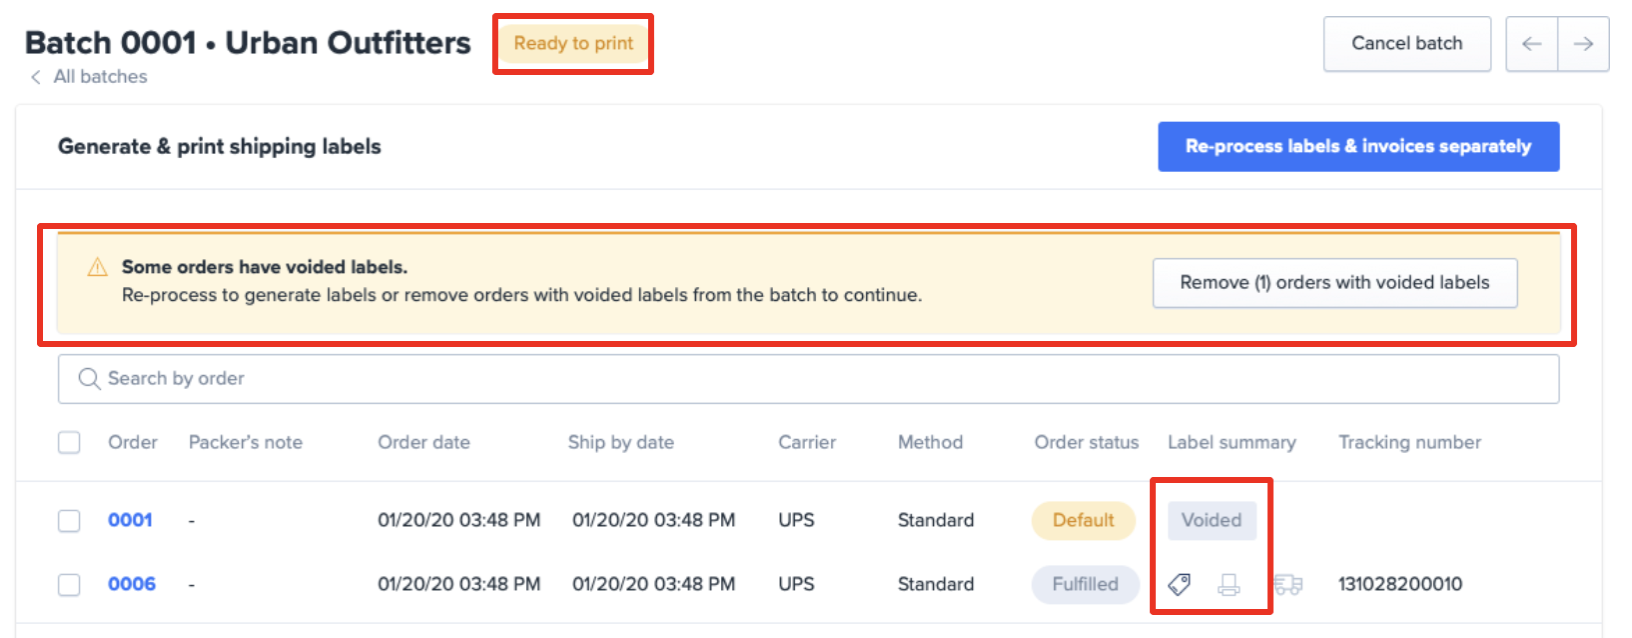1632x638 pixels.
Task: Click the UPS carrier for order 0001
Action: click(797, 520)
